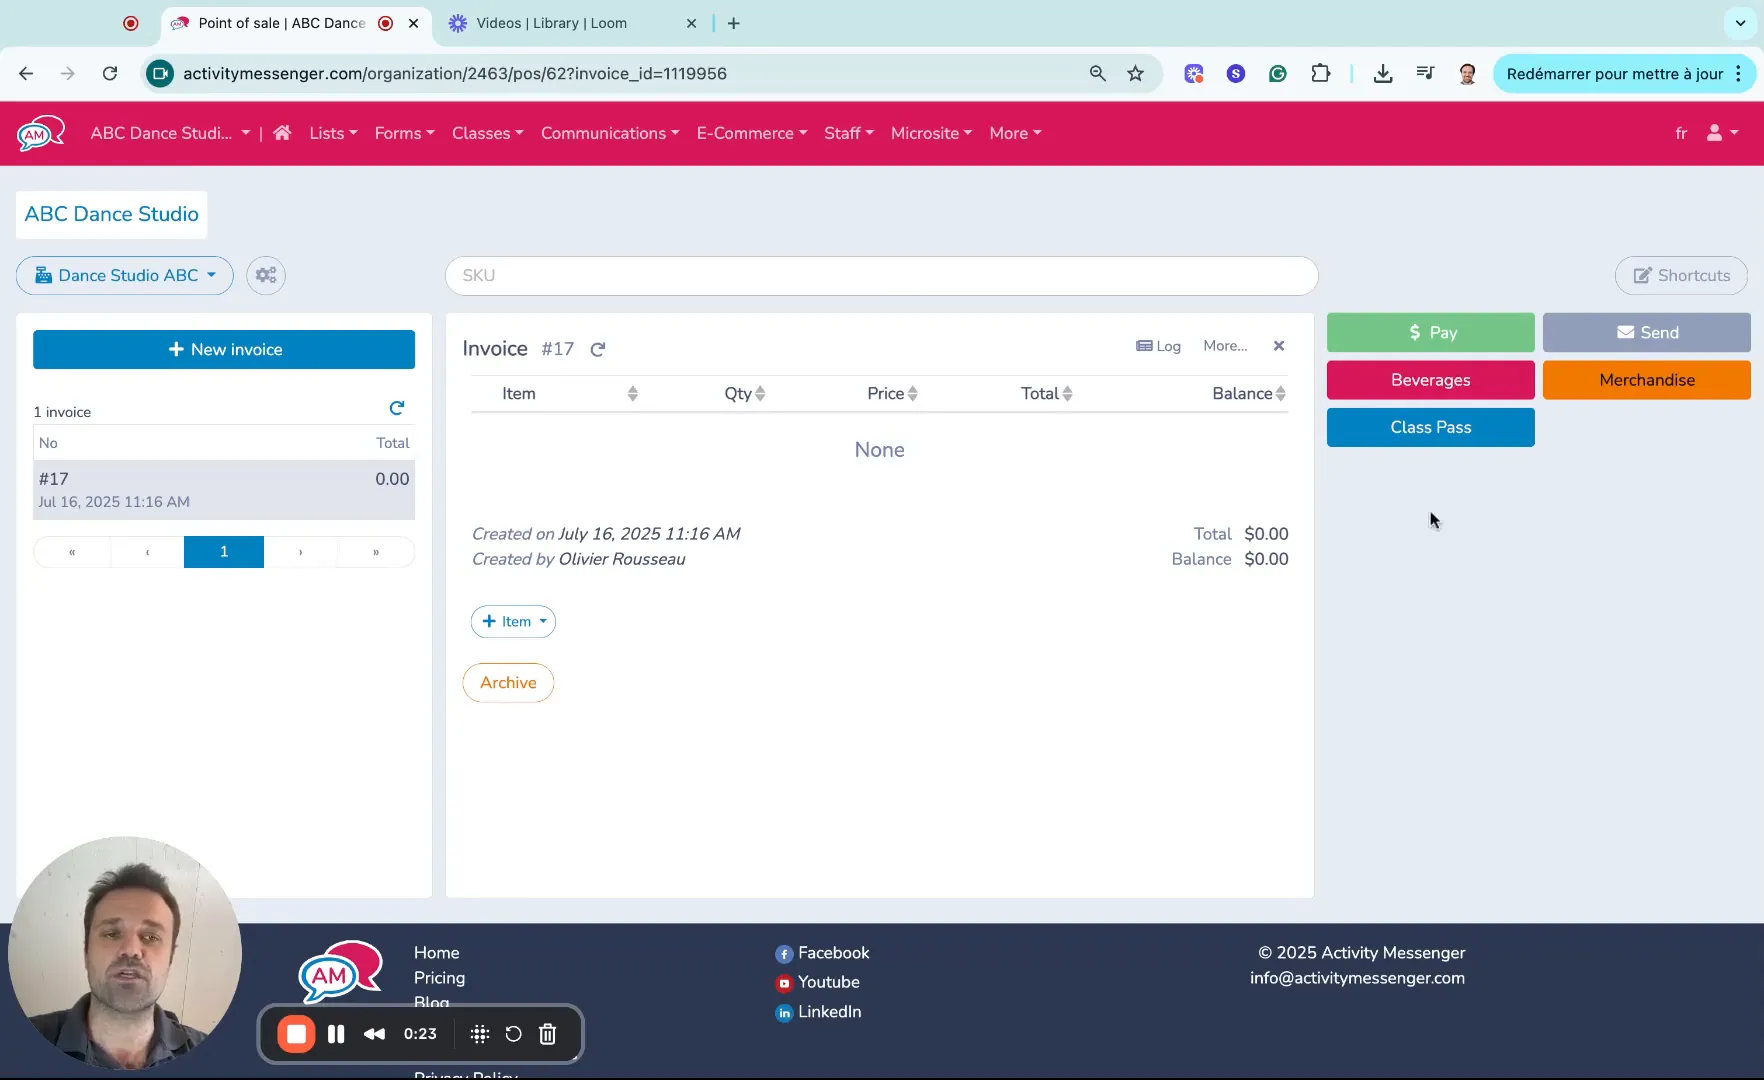This screenshot has height=1080, width=1764.
Task: Open Chrome tab search chevron
Action: 1740,23
